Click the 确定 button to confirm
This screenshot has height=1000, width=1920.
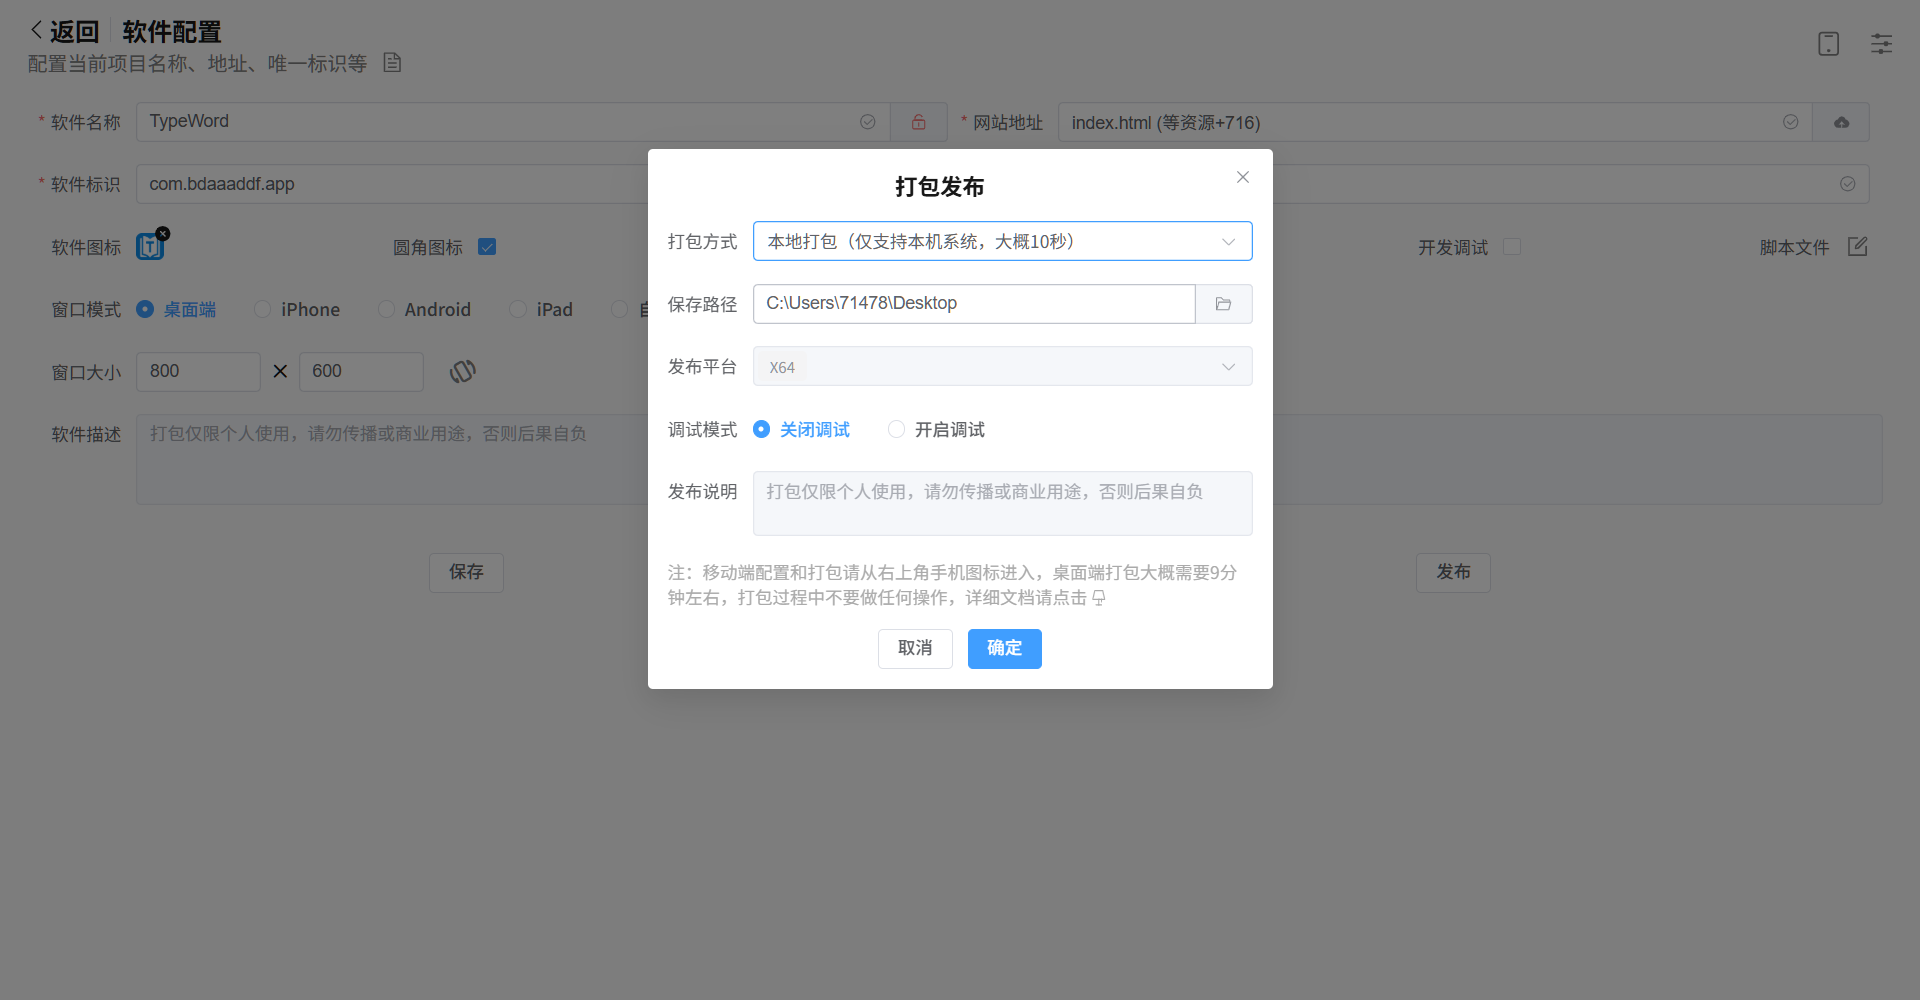click(x=1004, y=648)
